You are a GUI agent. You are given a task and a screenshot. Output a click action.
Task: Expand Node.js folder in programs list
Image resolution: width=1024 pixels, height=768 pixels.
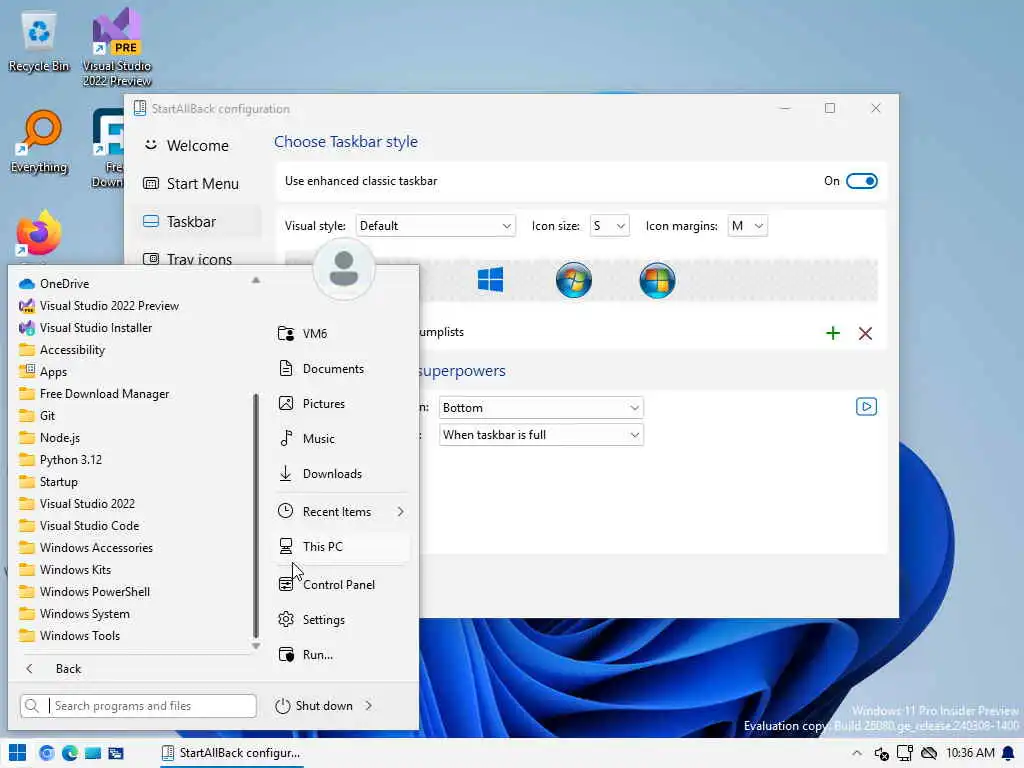(x=50, y=438)
